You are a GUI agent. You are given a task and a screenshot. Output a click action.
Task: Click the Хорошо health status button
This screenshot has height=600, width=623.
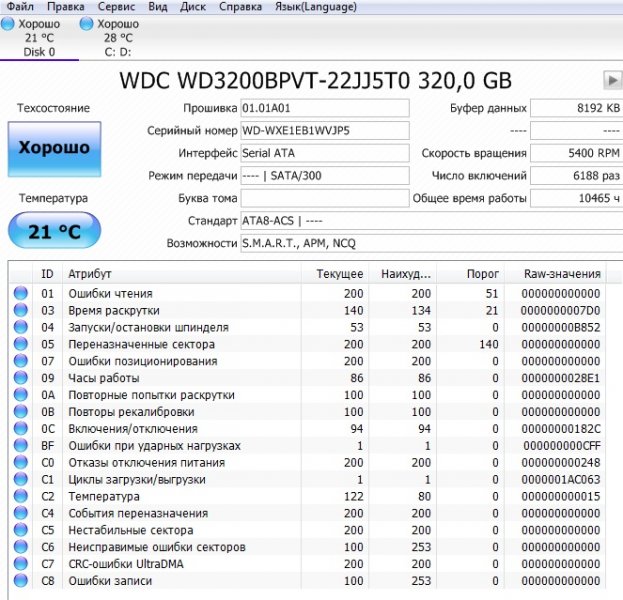[54, 148]
